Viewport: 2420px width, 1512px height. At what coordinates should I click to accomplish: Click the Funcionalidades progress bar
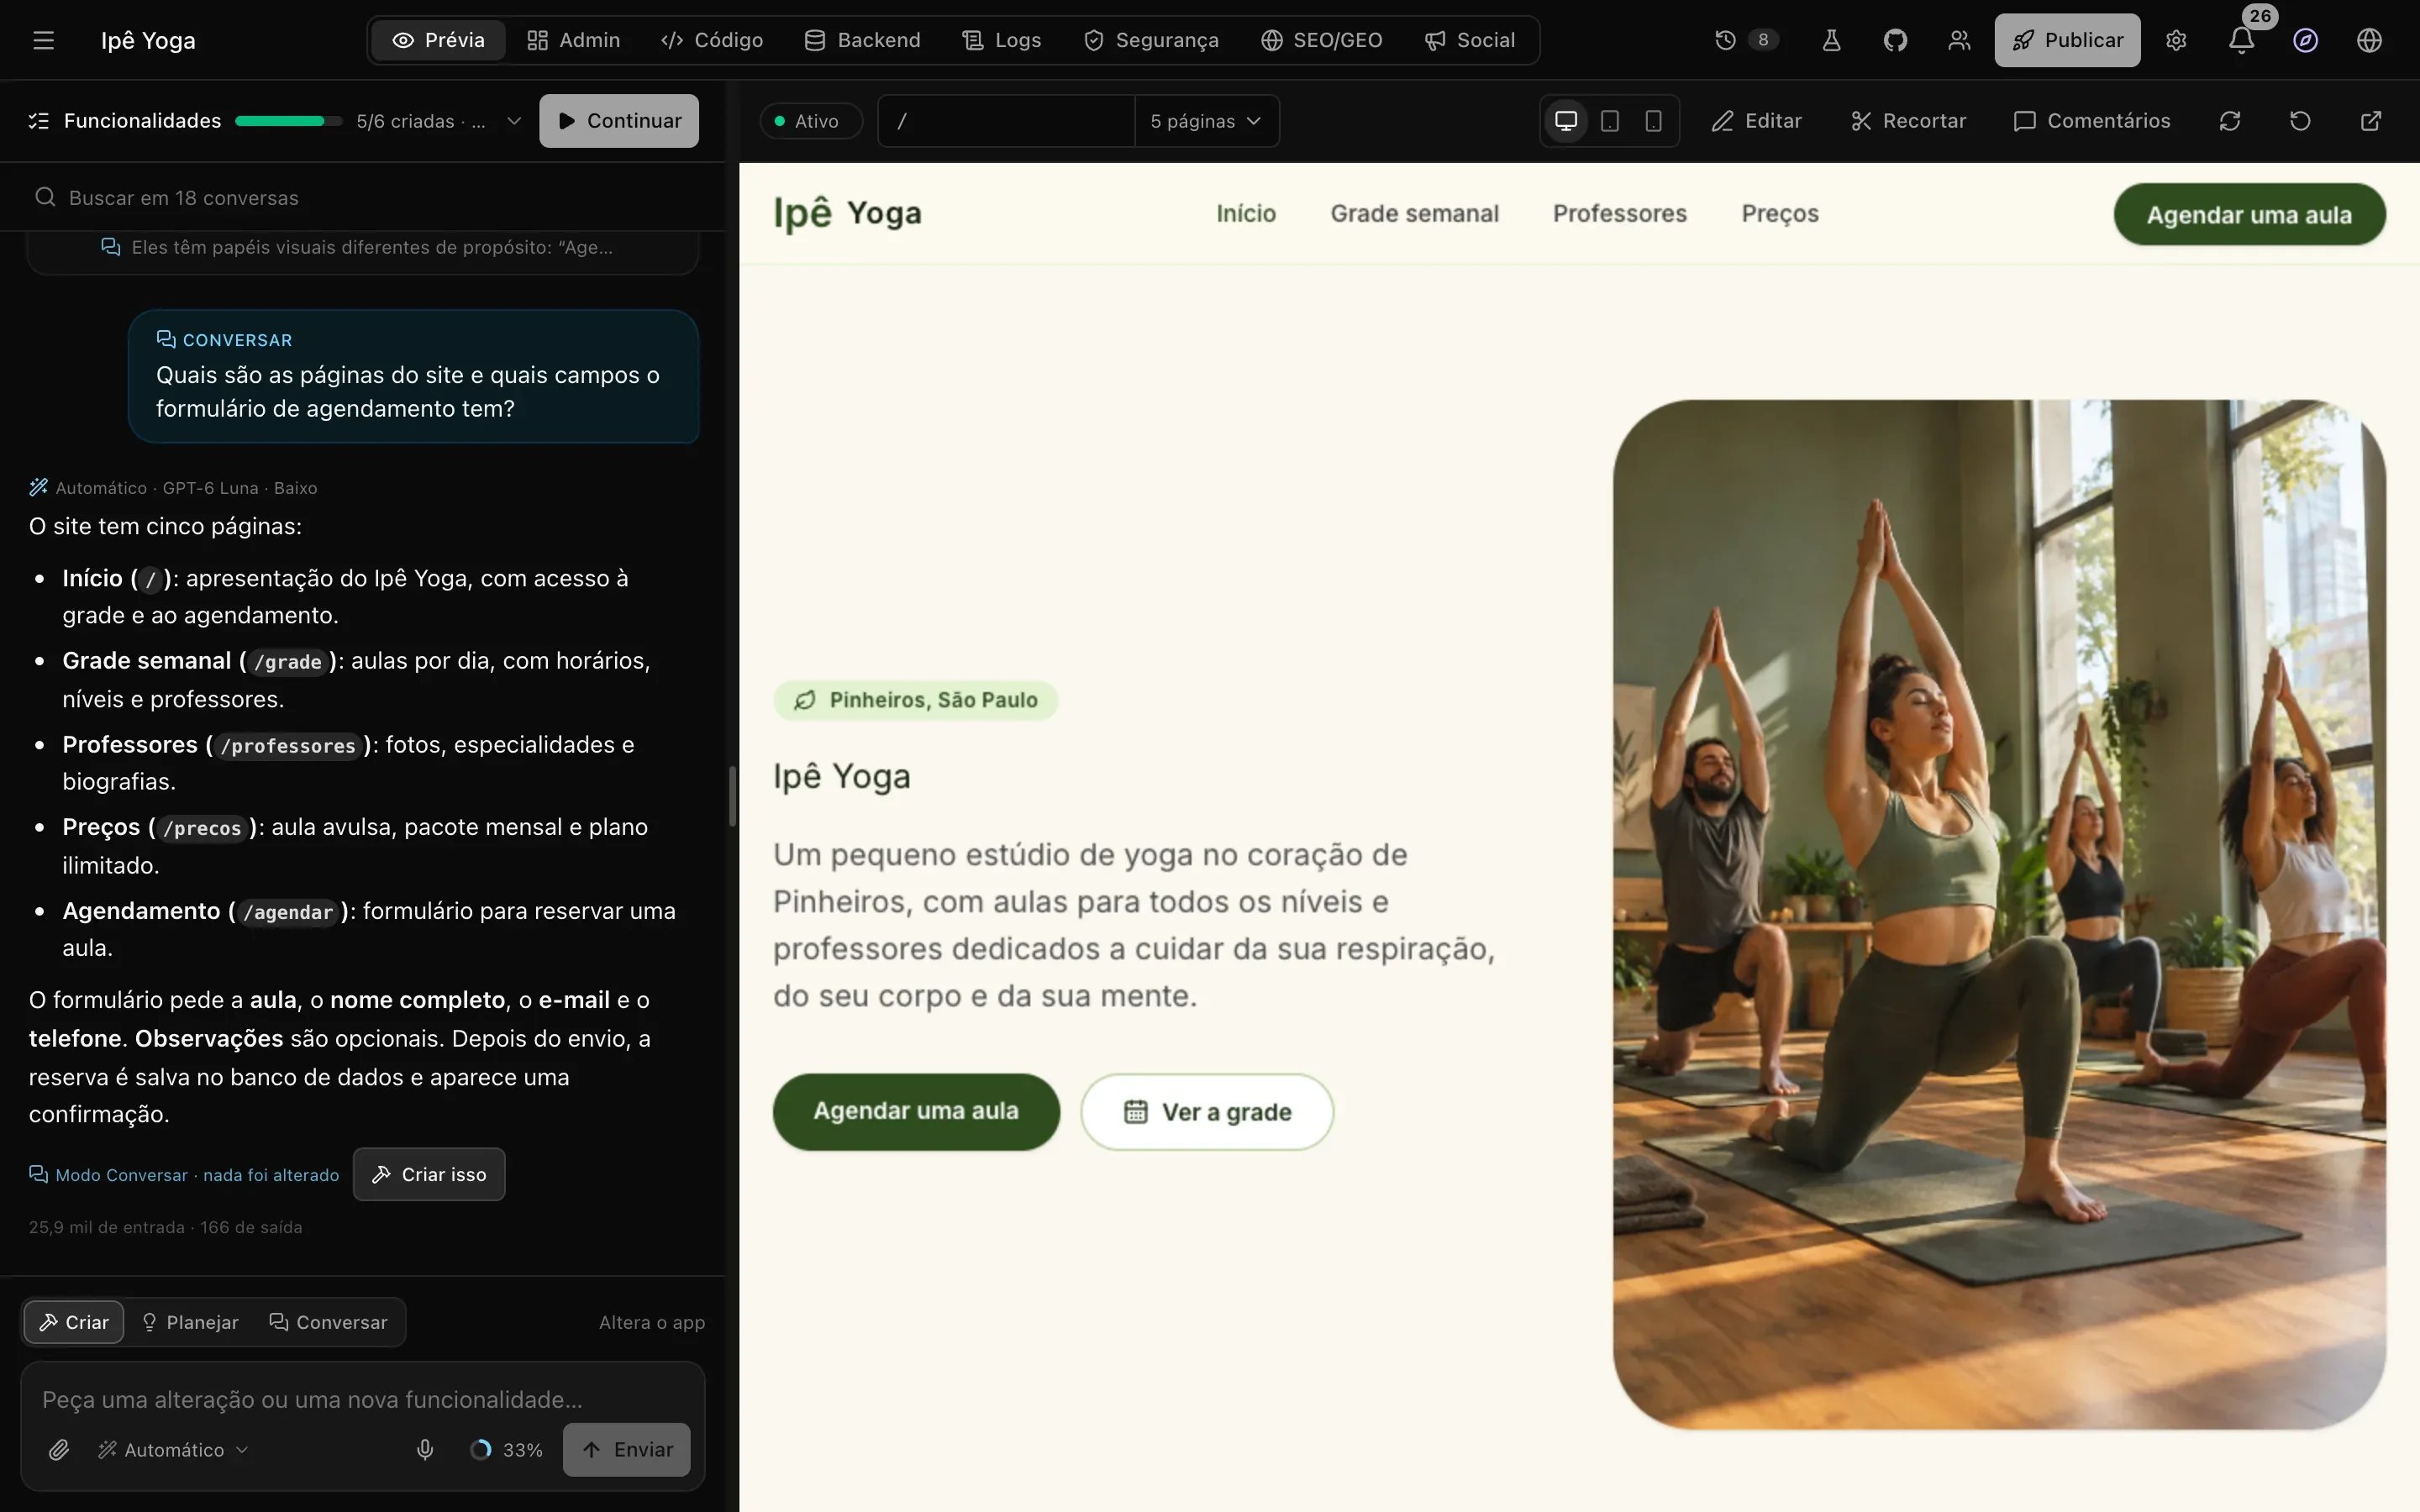point(288,121)
